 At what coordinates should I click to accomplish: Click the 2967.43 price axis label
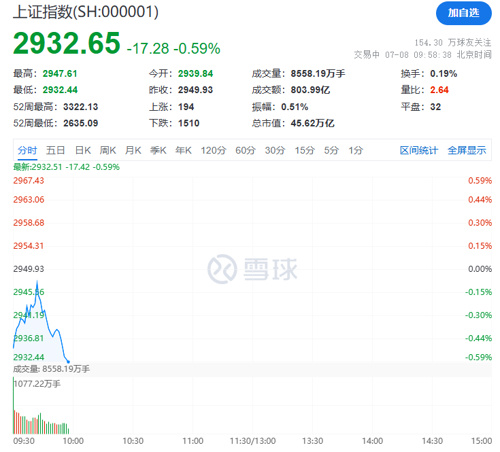tap(29, 181)
